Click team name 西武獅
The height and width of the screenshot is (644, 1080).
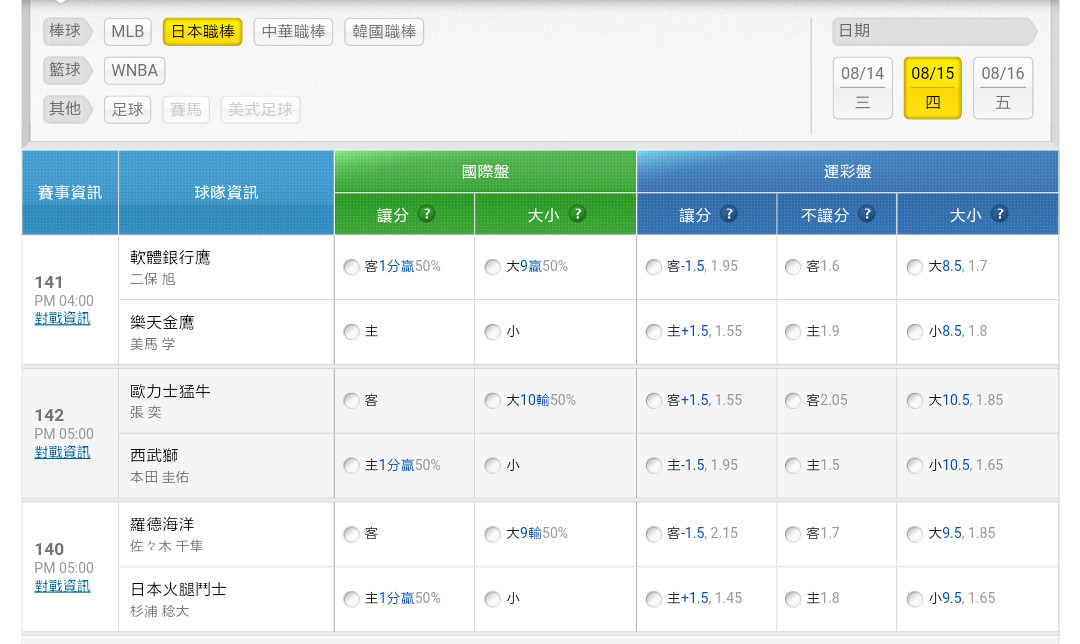pos(154,455)
